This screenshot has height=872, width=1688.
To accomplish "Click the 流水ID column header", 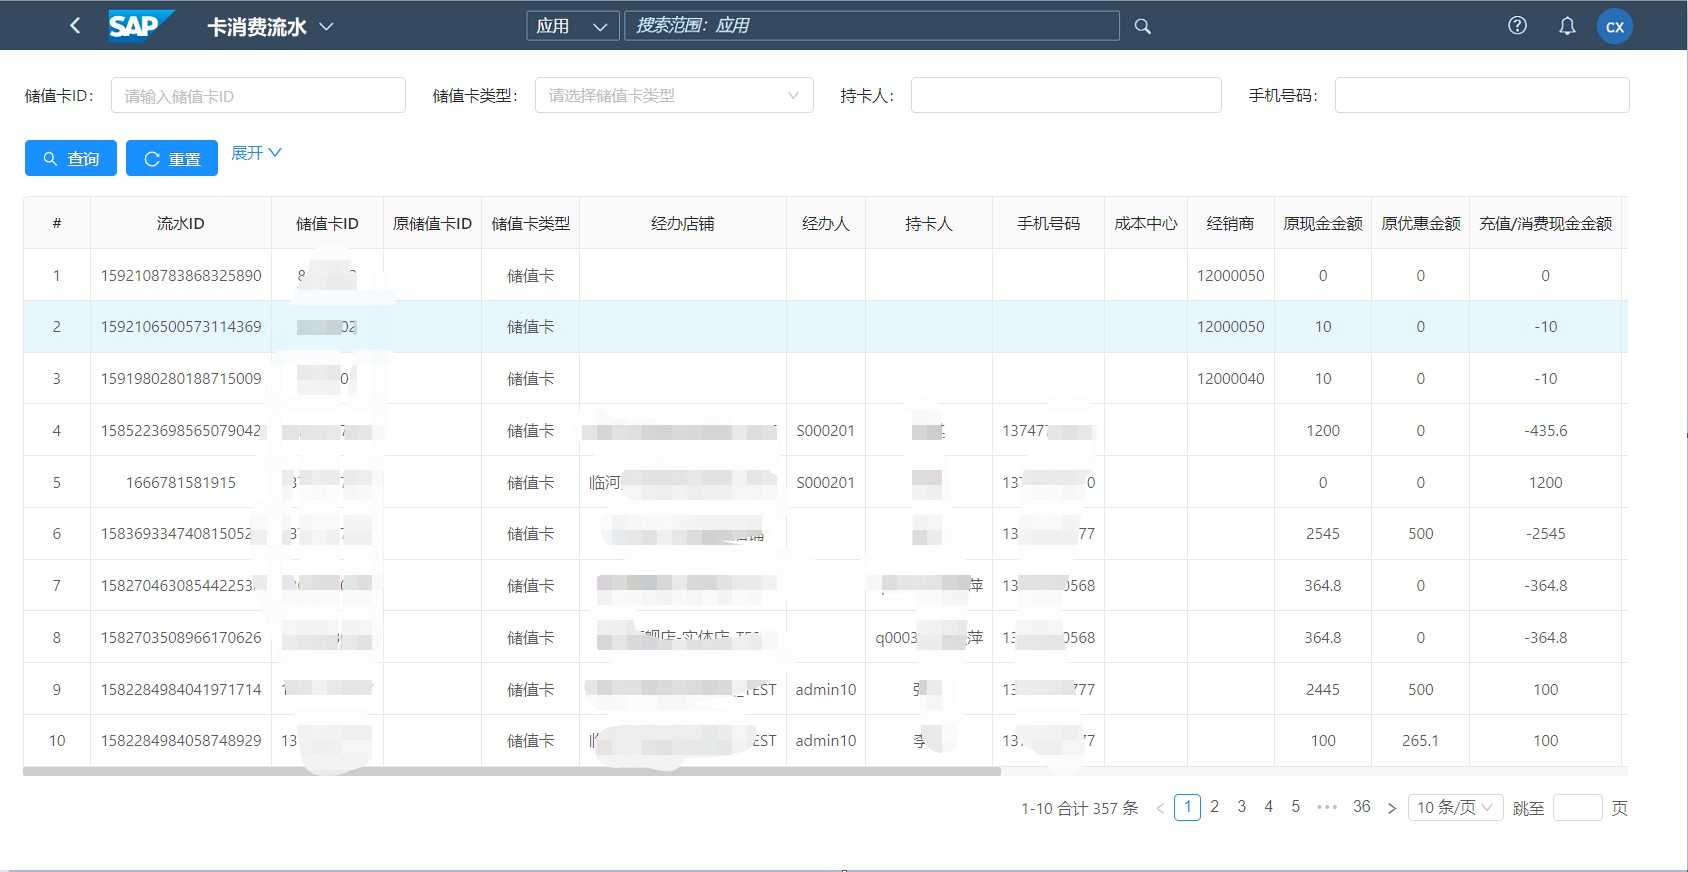I will [181, 224].
